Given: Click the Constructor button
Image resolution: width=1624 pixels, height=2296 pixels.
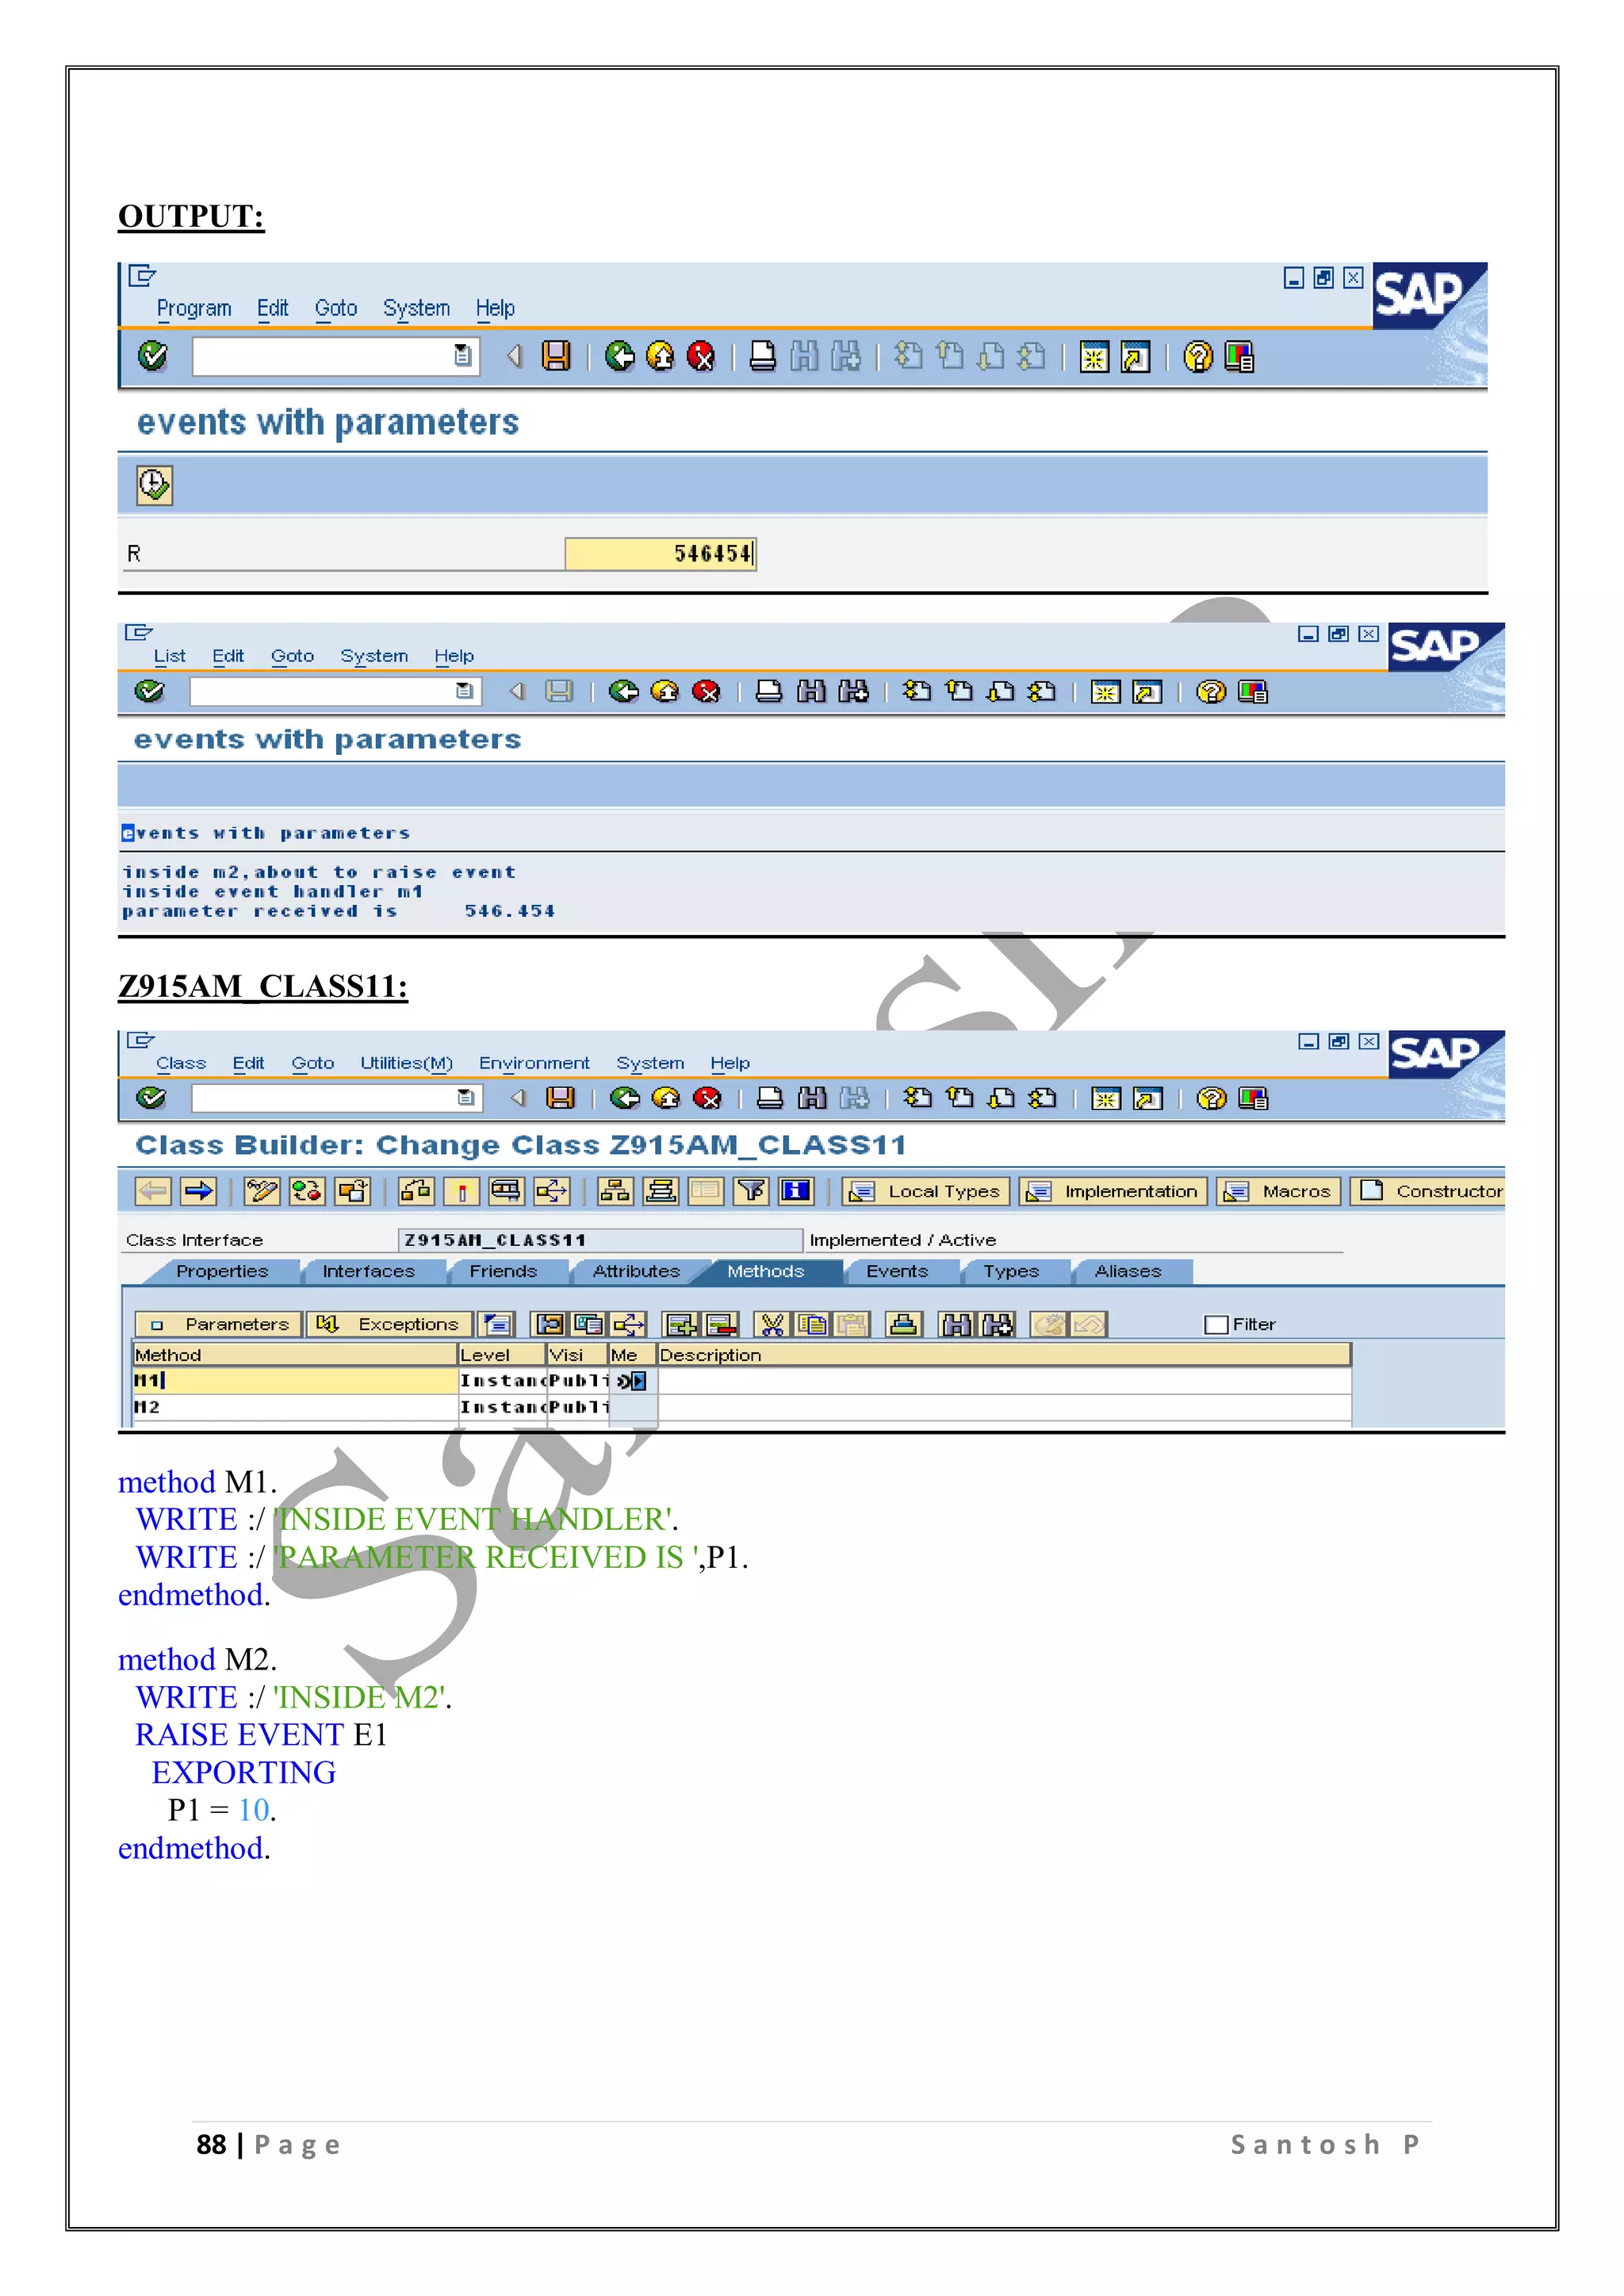Looking at the screenshot, I should point(1428,1191).
